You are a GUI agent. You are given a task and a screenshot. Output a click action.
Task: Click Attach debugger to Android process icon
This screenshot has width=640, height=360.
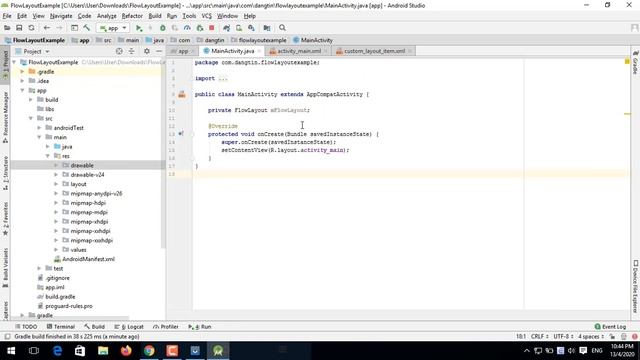[200, 28]
